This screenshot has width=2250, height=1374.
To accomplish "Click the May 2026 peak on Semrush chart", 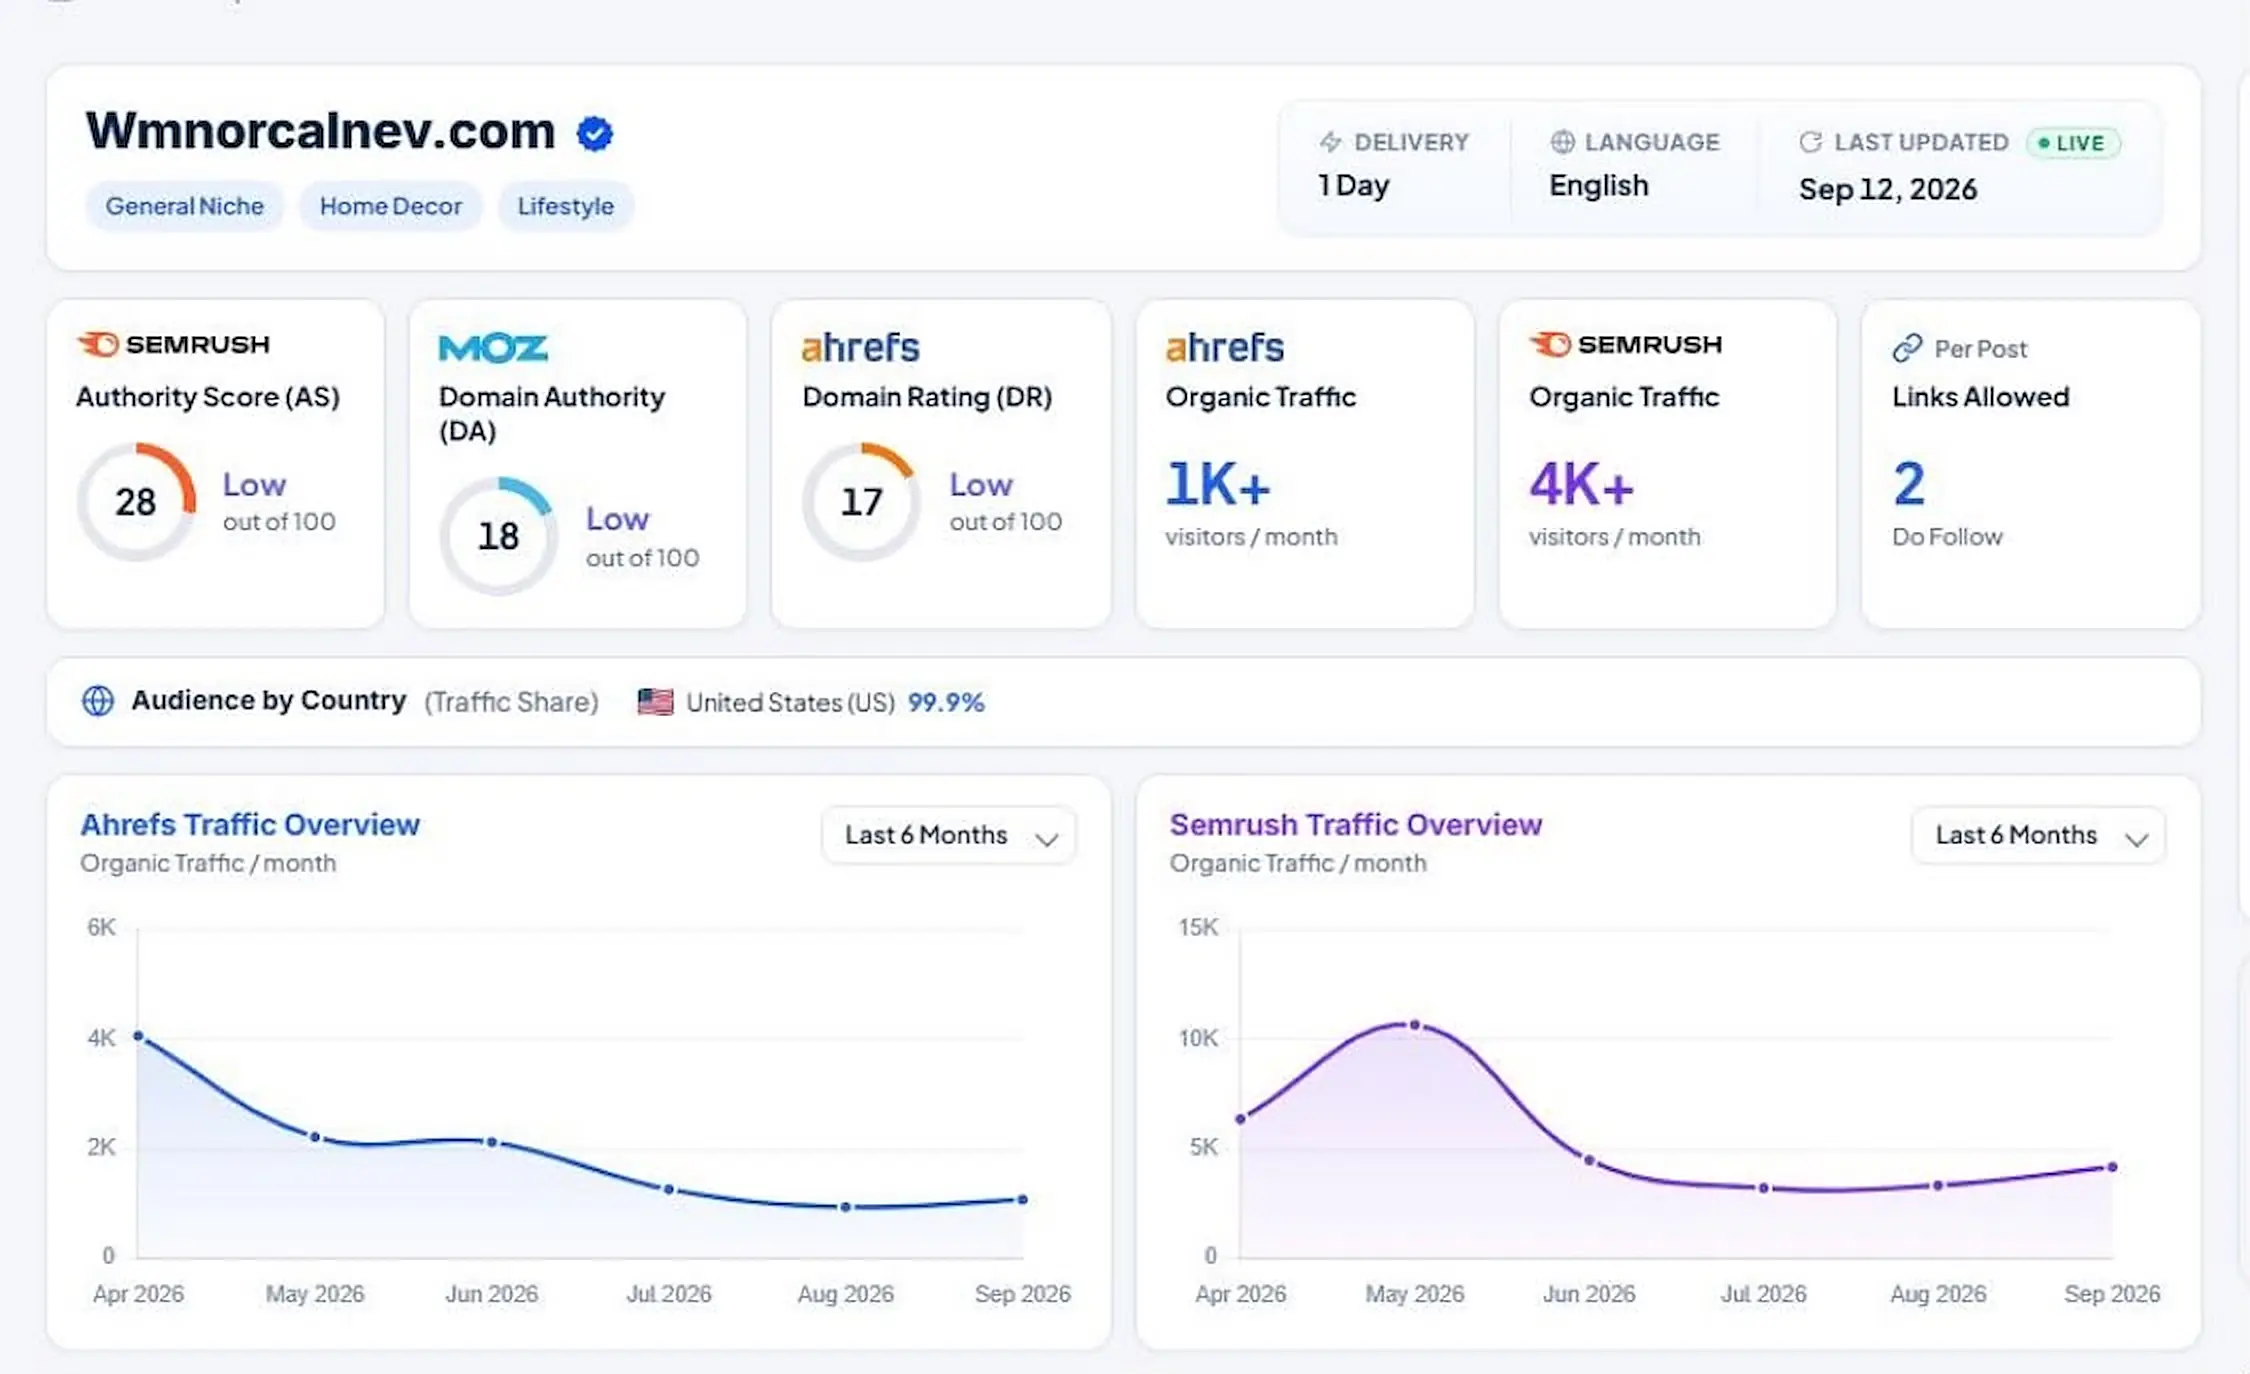I will (1415, 1025).
